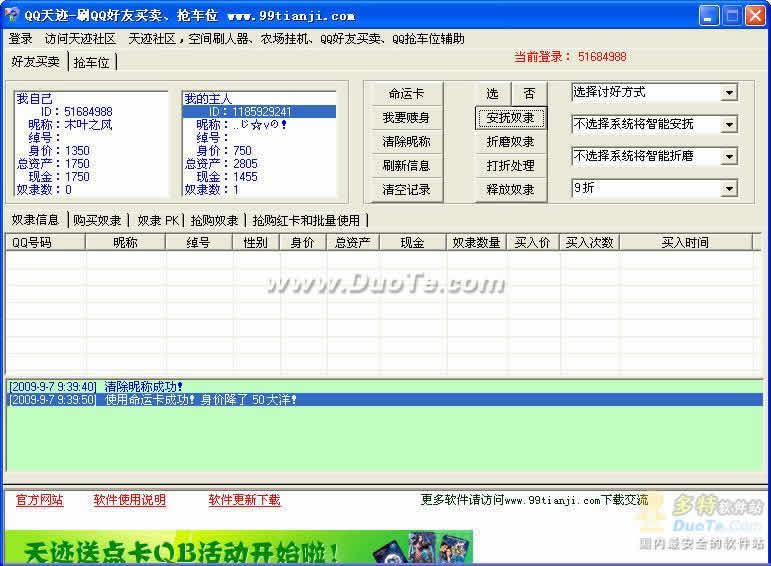Switch to the 奴隶信息 tab
Screen dimensions: 771x566
coord(35,220)
